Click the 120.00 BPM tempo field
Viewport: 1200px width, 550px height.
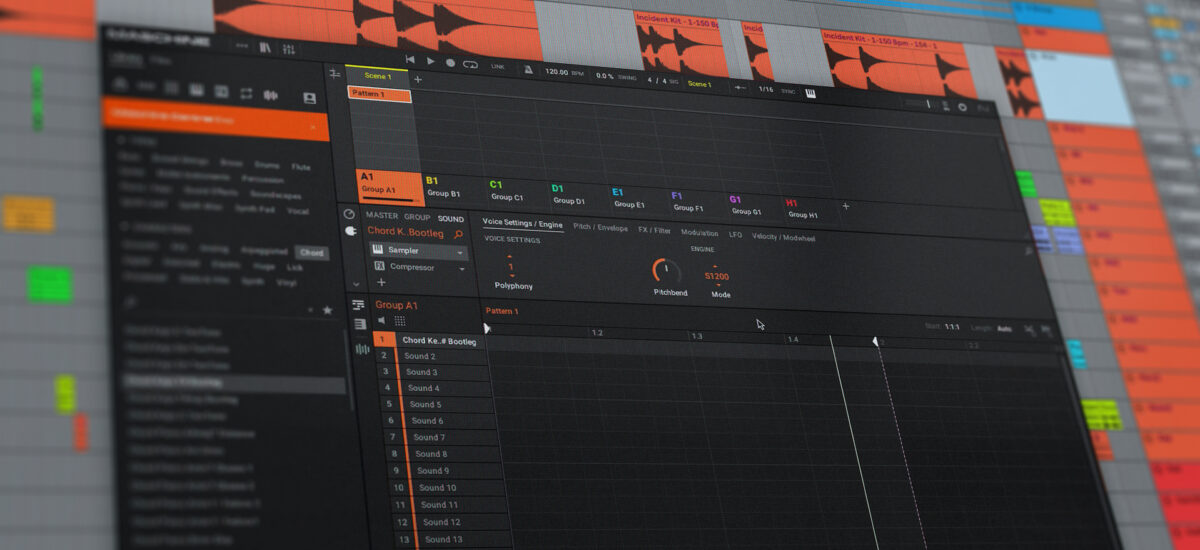pos(556,72)
